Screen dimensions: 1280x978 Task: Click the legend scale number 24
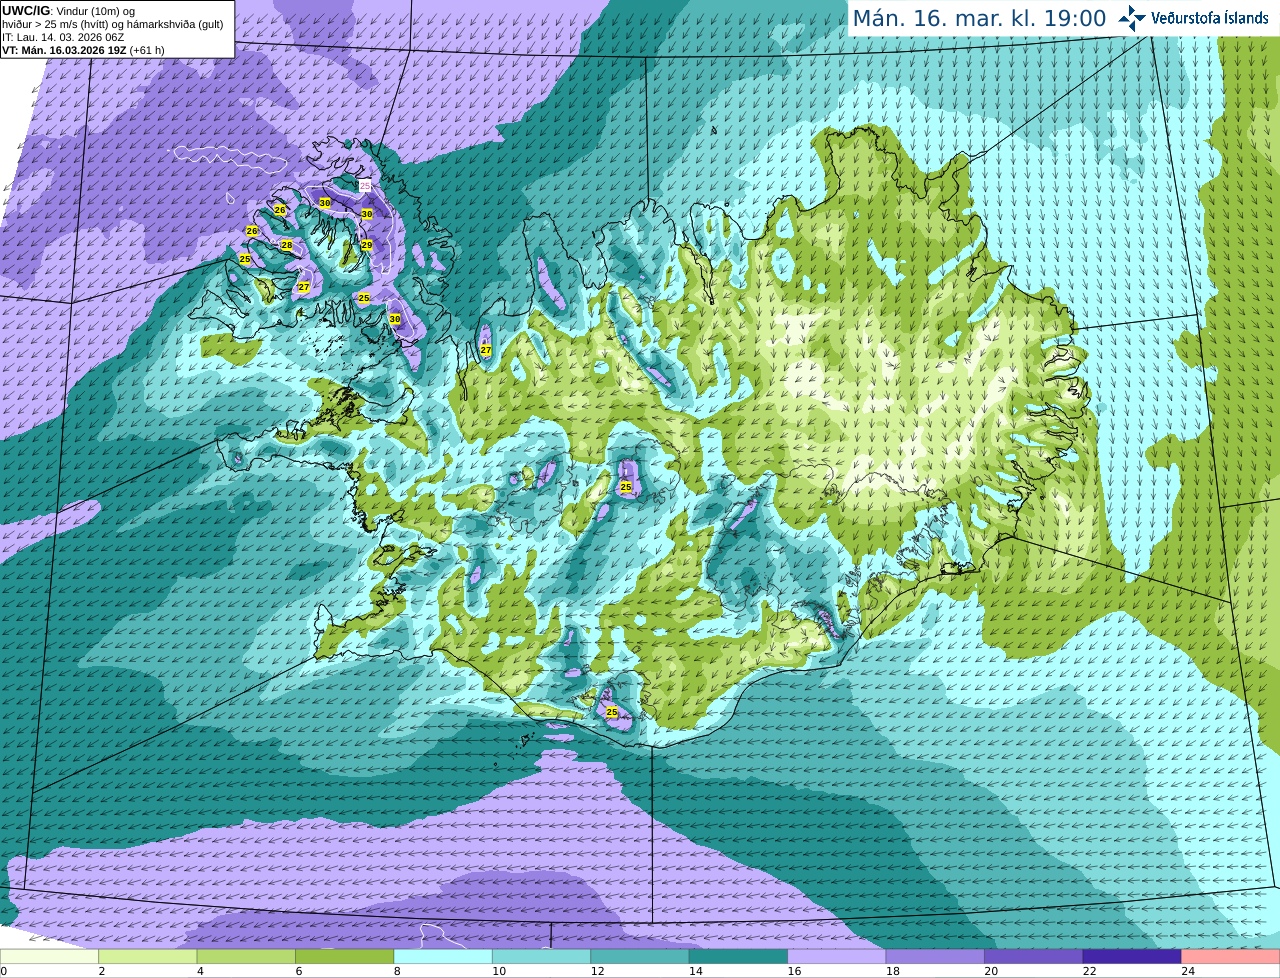[1189, 971]
